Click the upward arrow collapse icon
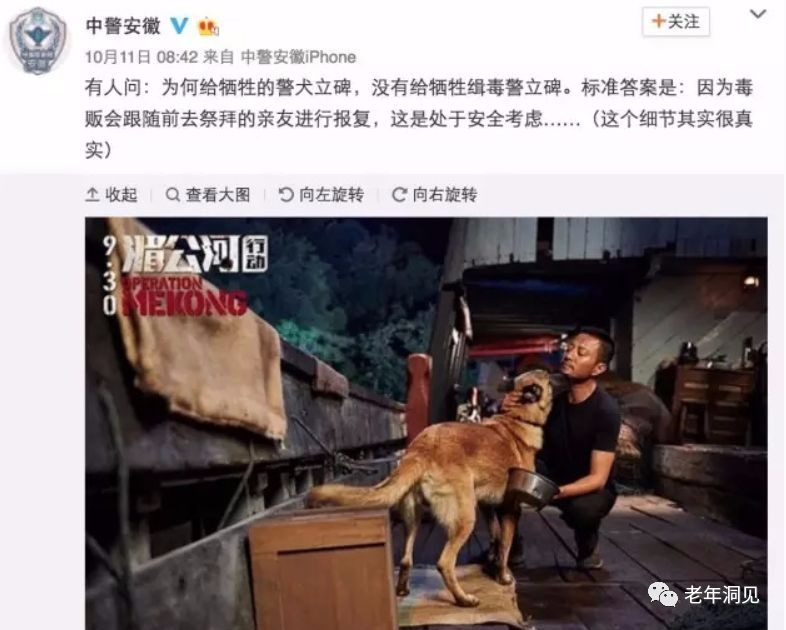This screenshot has width=786, height=630. coord(92,194)
